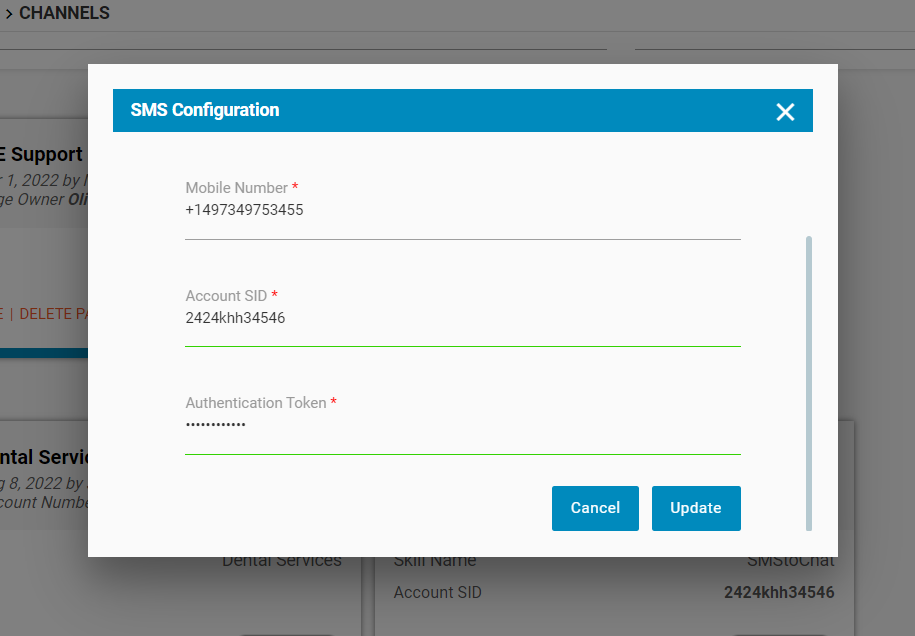The image size is (915, 636).
Task: Click the breadcrumb chevron before CHANNELS
Action: pos(8,15)
